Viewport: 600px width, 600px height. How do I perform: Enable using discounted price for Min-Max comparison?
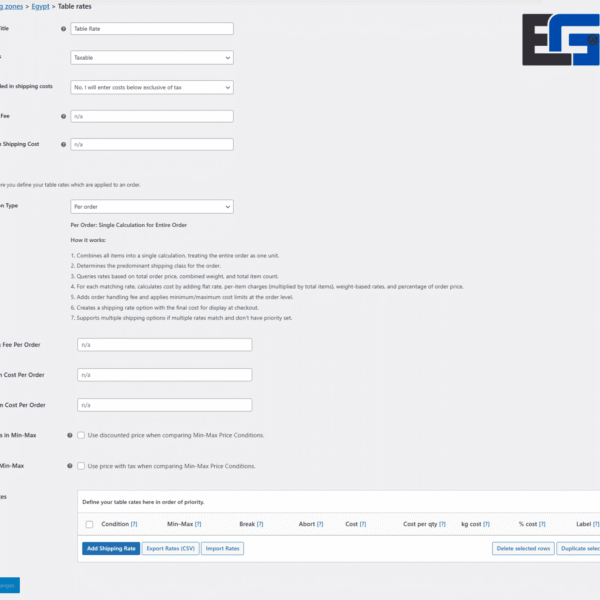[x=82, y=435]
